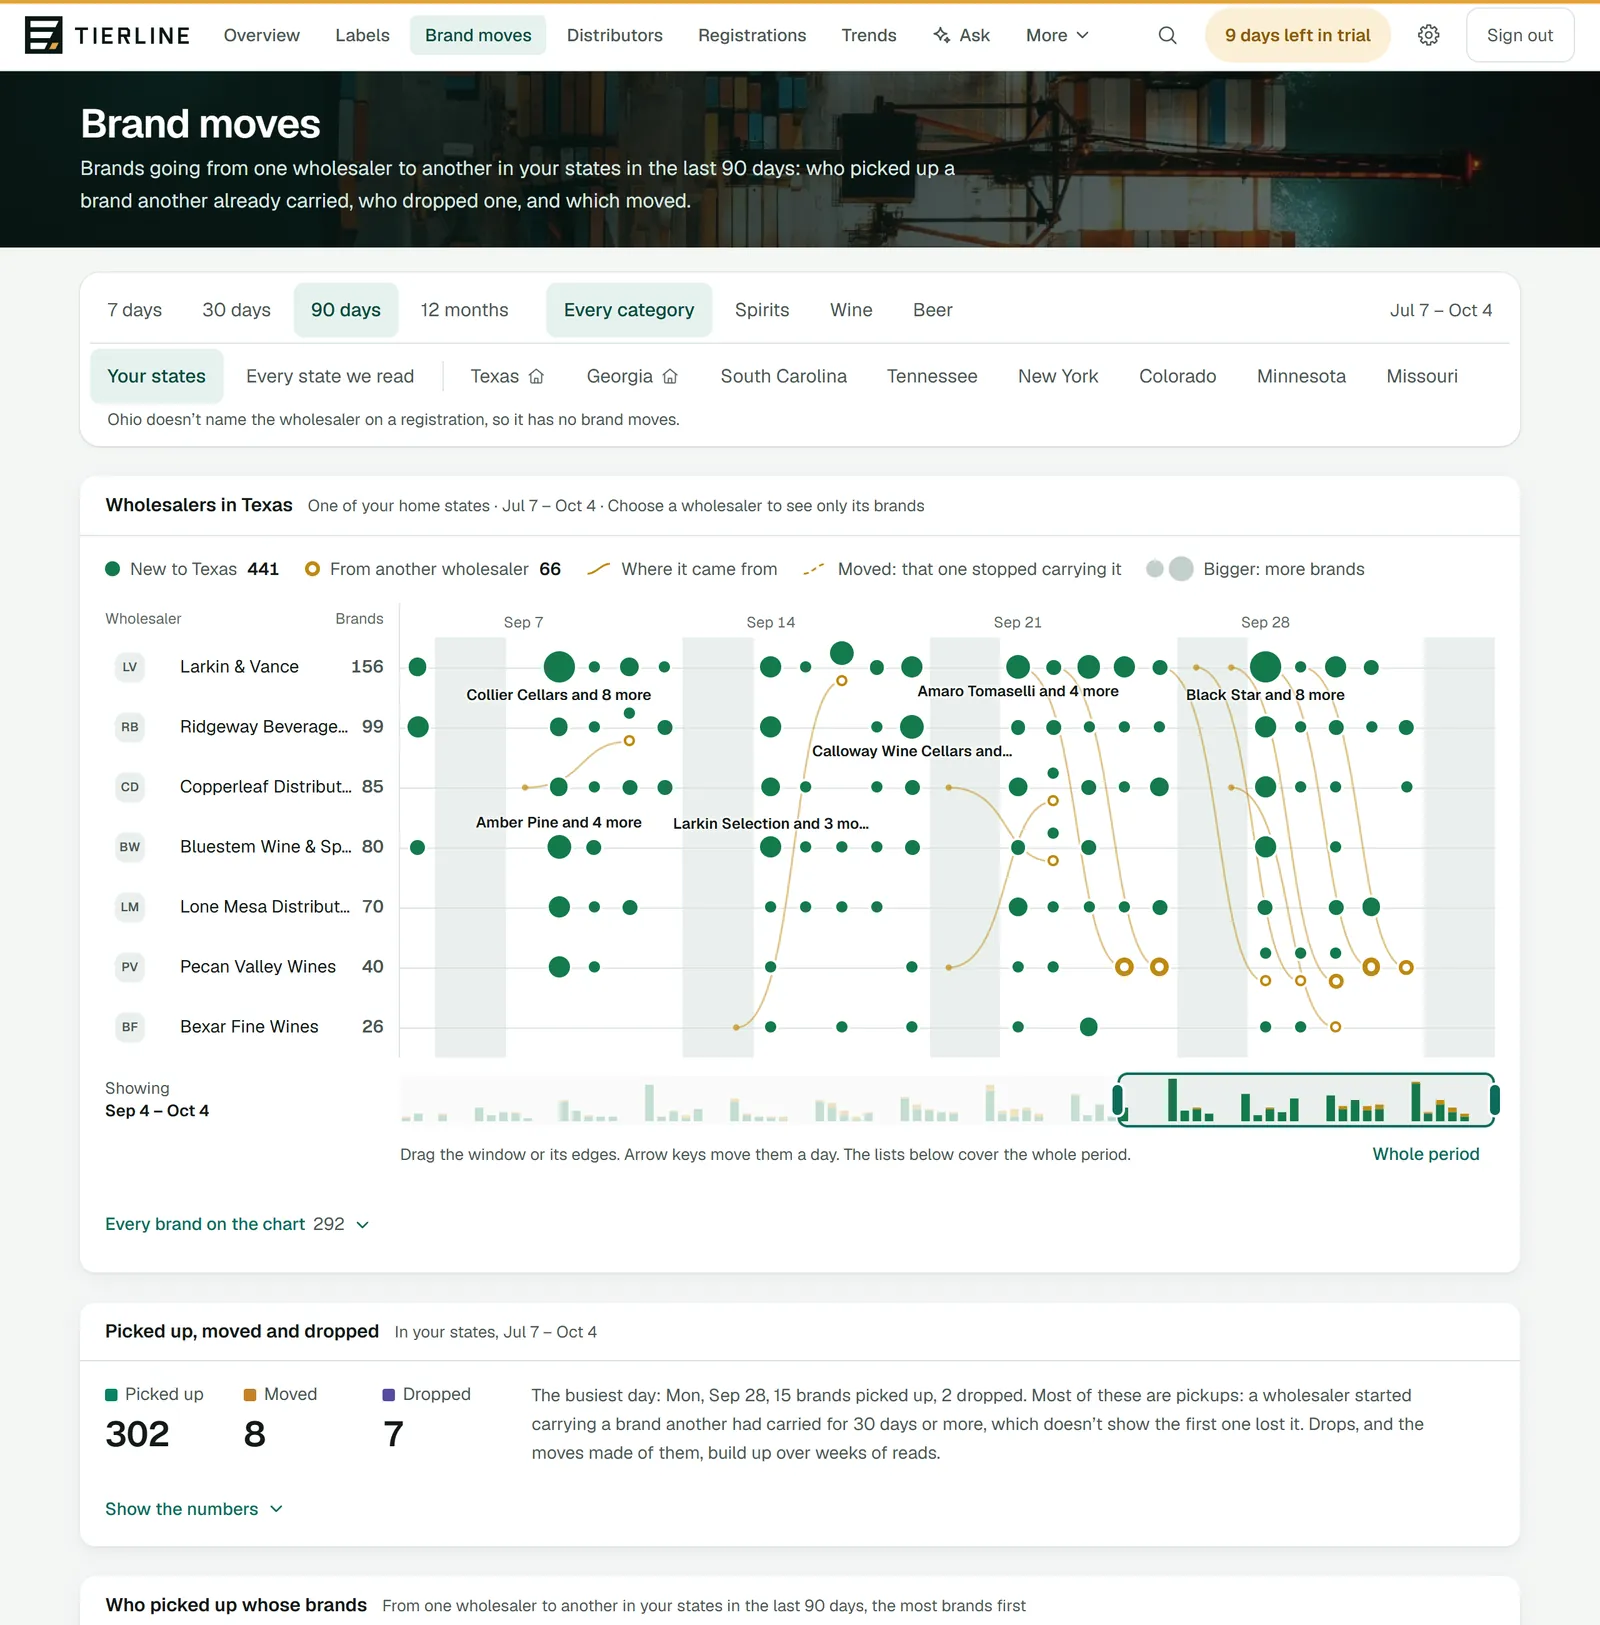Image resolution: width=1600 pixels, height=1625 pixels.
Task: Select the Tennessee state filter
Action: coord(932,376)
